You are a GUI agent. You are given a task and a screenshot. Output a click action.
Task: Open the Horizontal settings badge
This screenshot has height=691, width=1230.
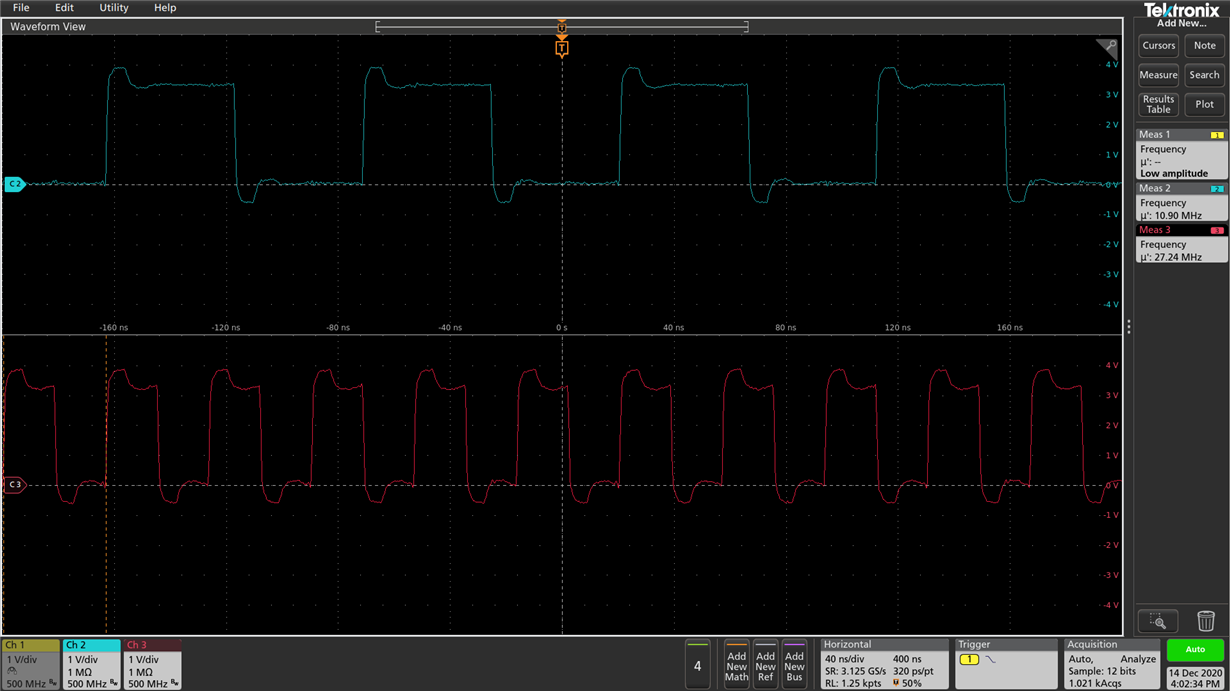coord(884,665)
